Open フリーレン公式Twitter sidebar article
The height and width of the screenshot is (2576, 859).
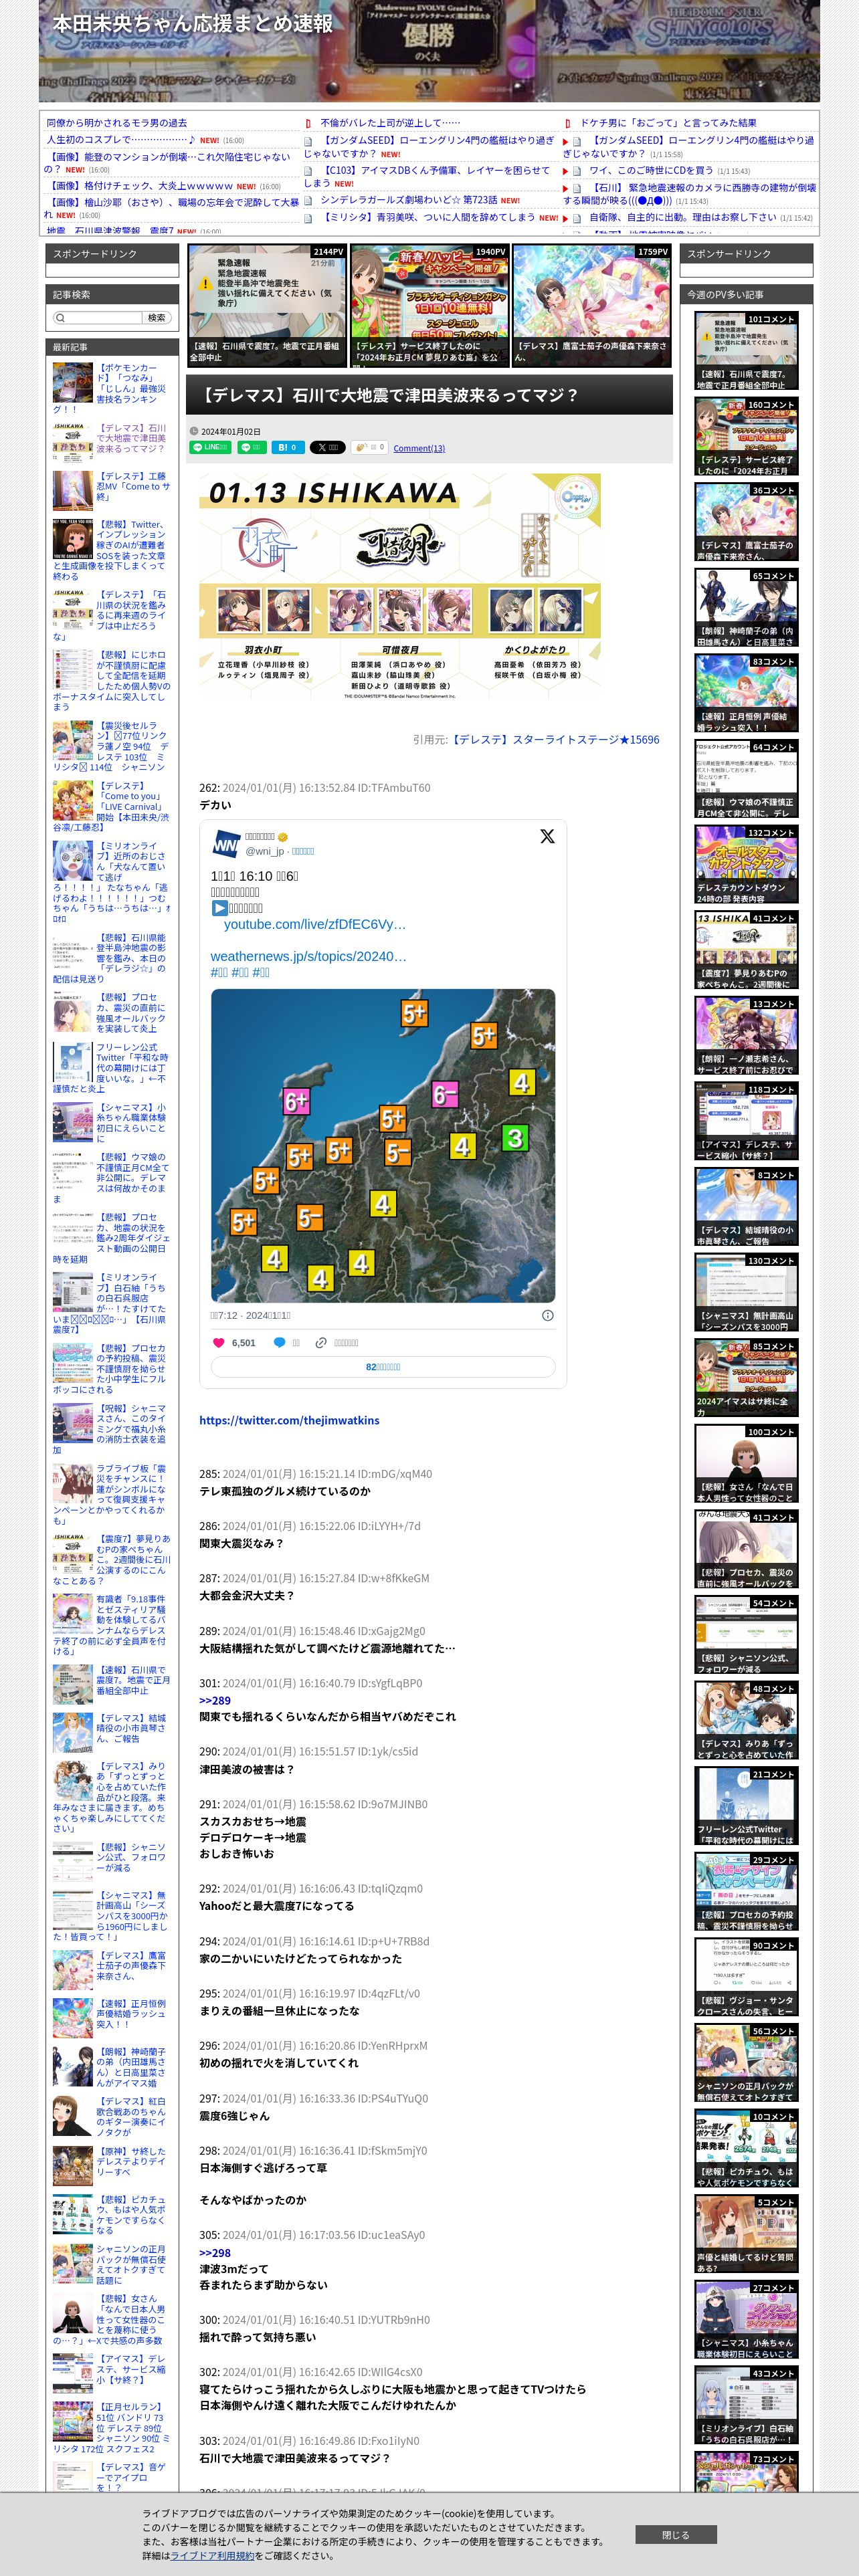111,1068
